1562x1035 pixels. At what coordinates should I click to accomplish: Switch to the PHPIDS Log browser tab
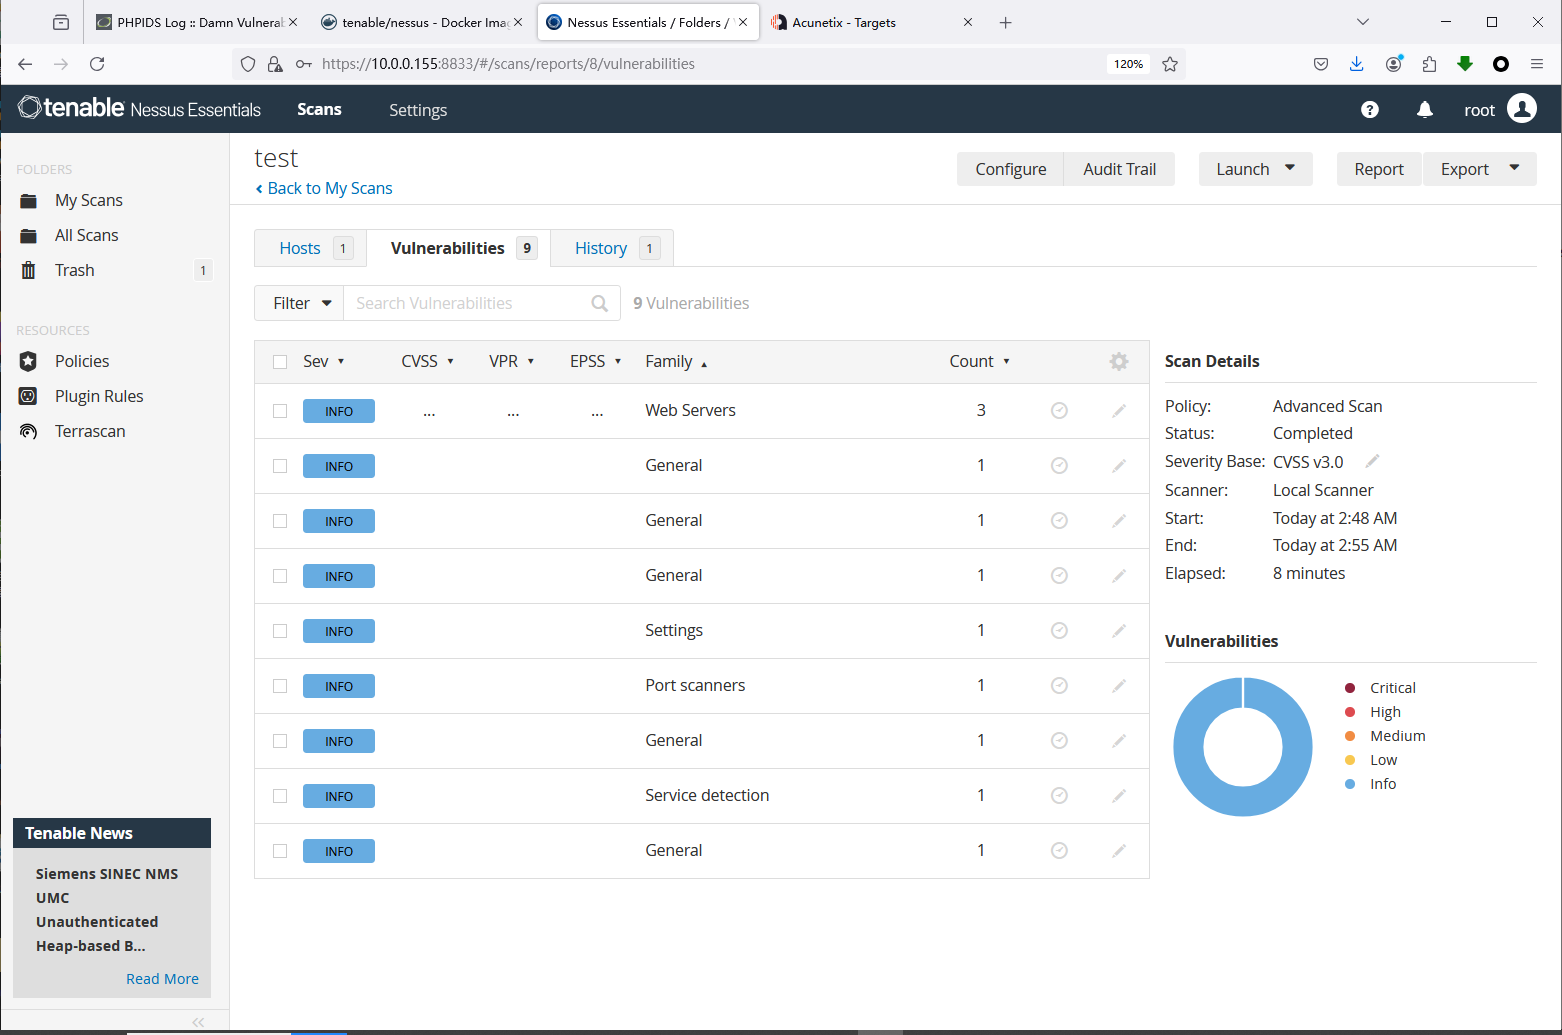195,22
